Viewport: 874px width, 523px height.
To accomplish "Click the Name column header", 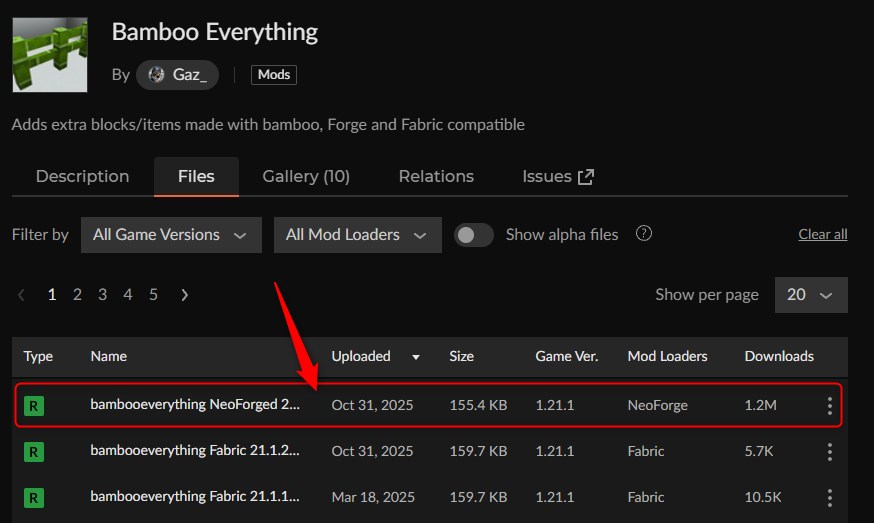I will coord(109,356).
